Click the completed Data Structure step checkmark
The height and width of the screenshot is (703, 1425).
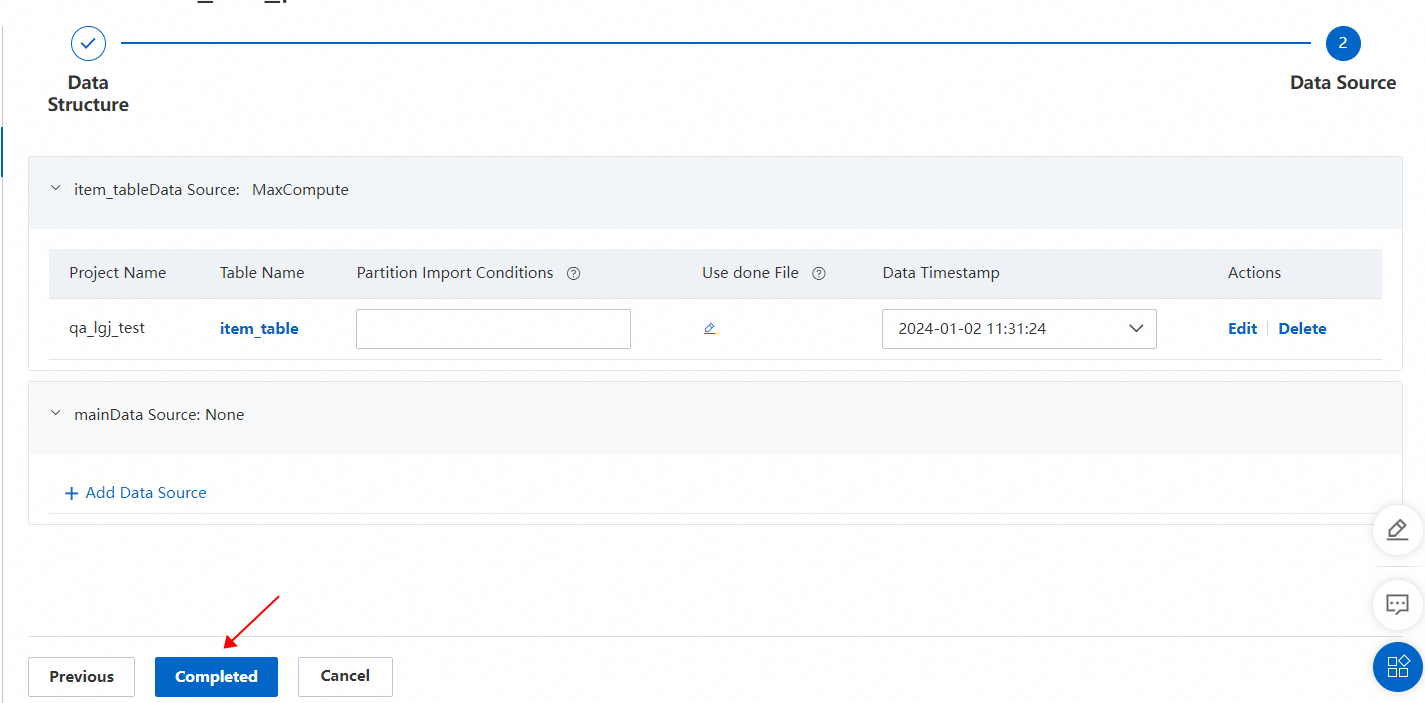(88, 43)
